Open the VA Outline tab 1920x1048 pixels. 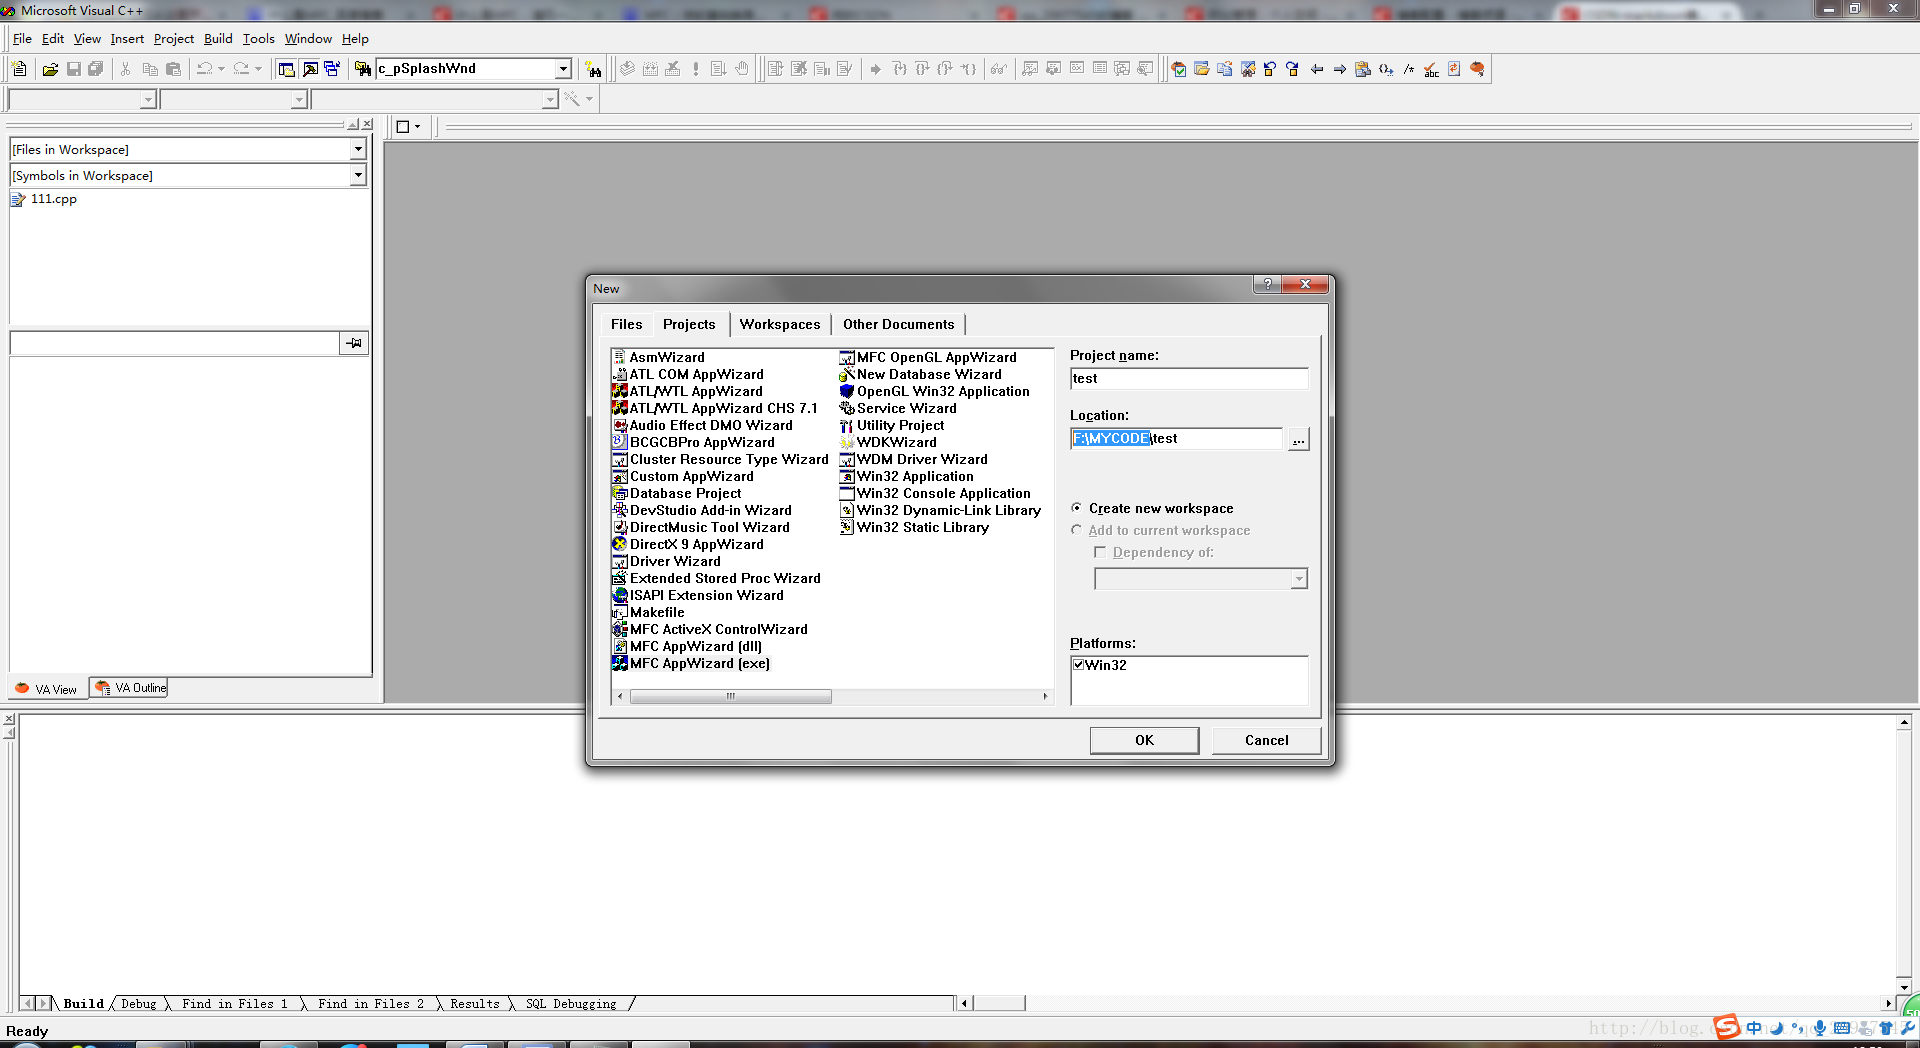tap(129, 688)
